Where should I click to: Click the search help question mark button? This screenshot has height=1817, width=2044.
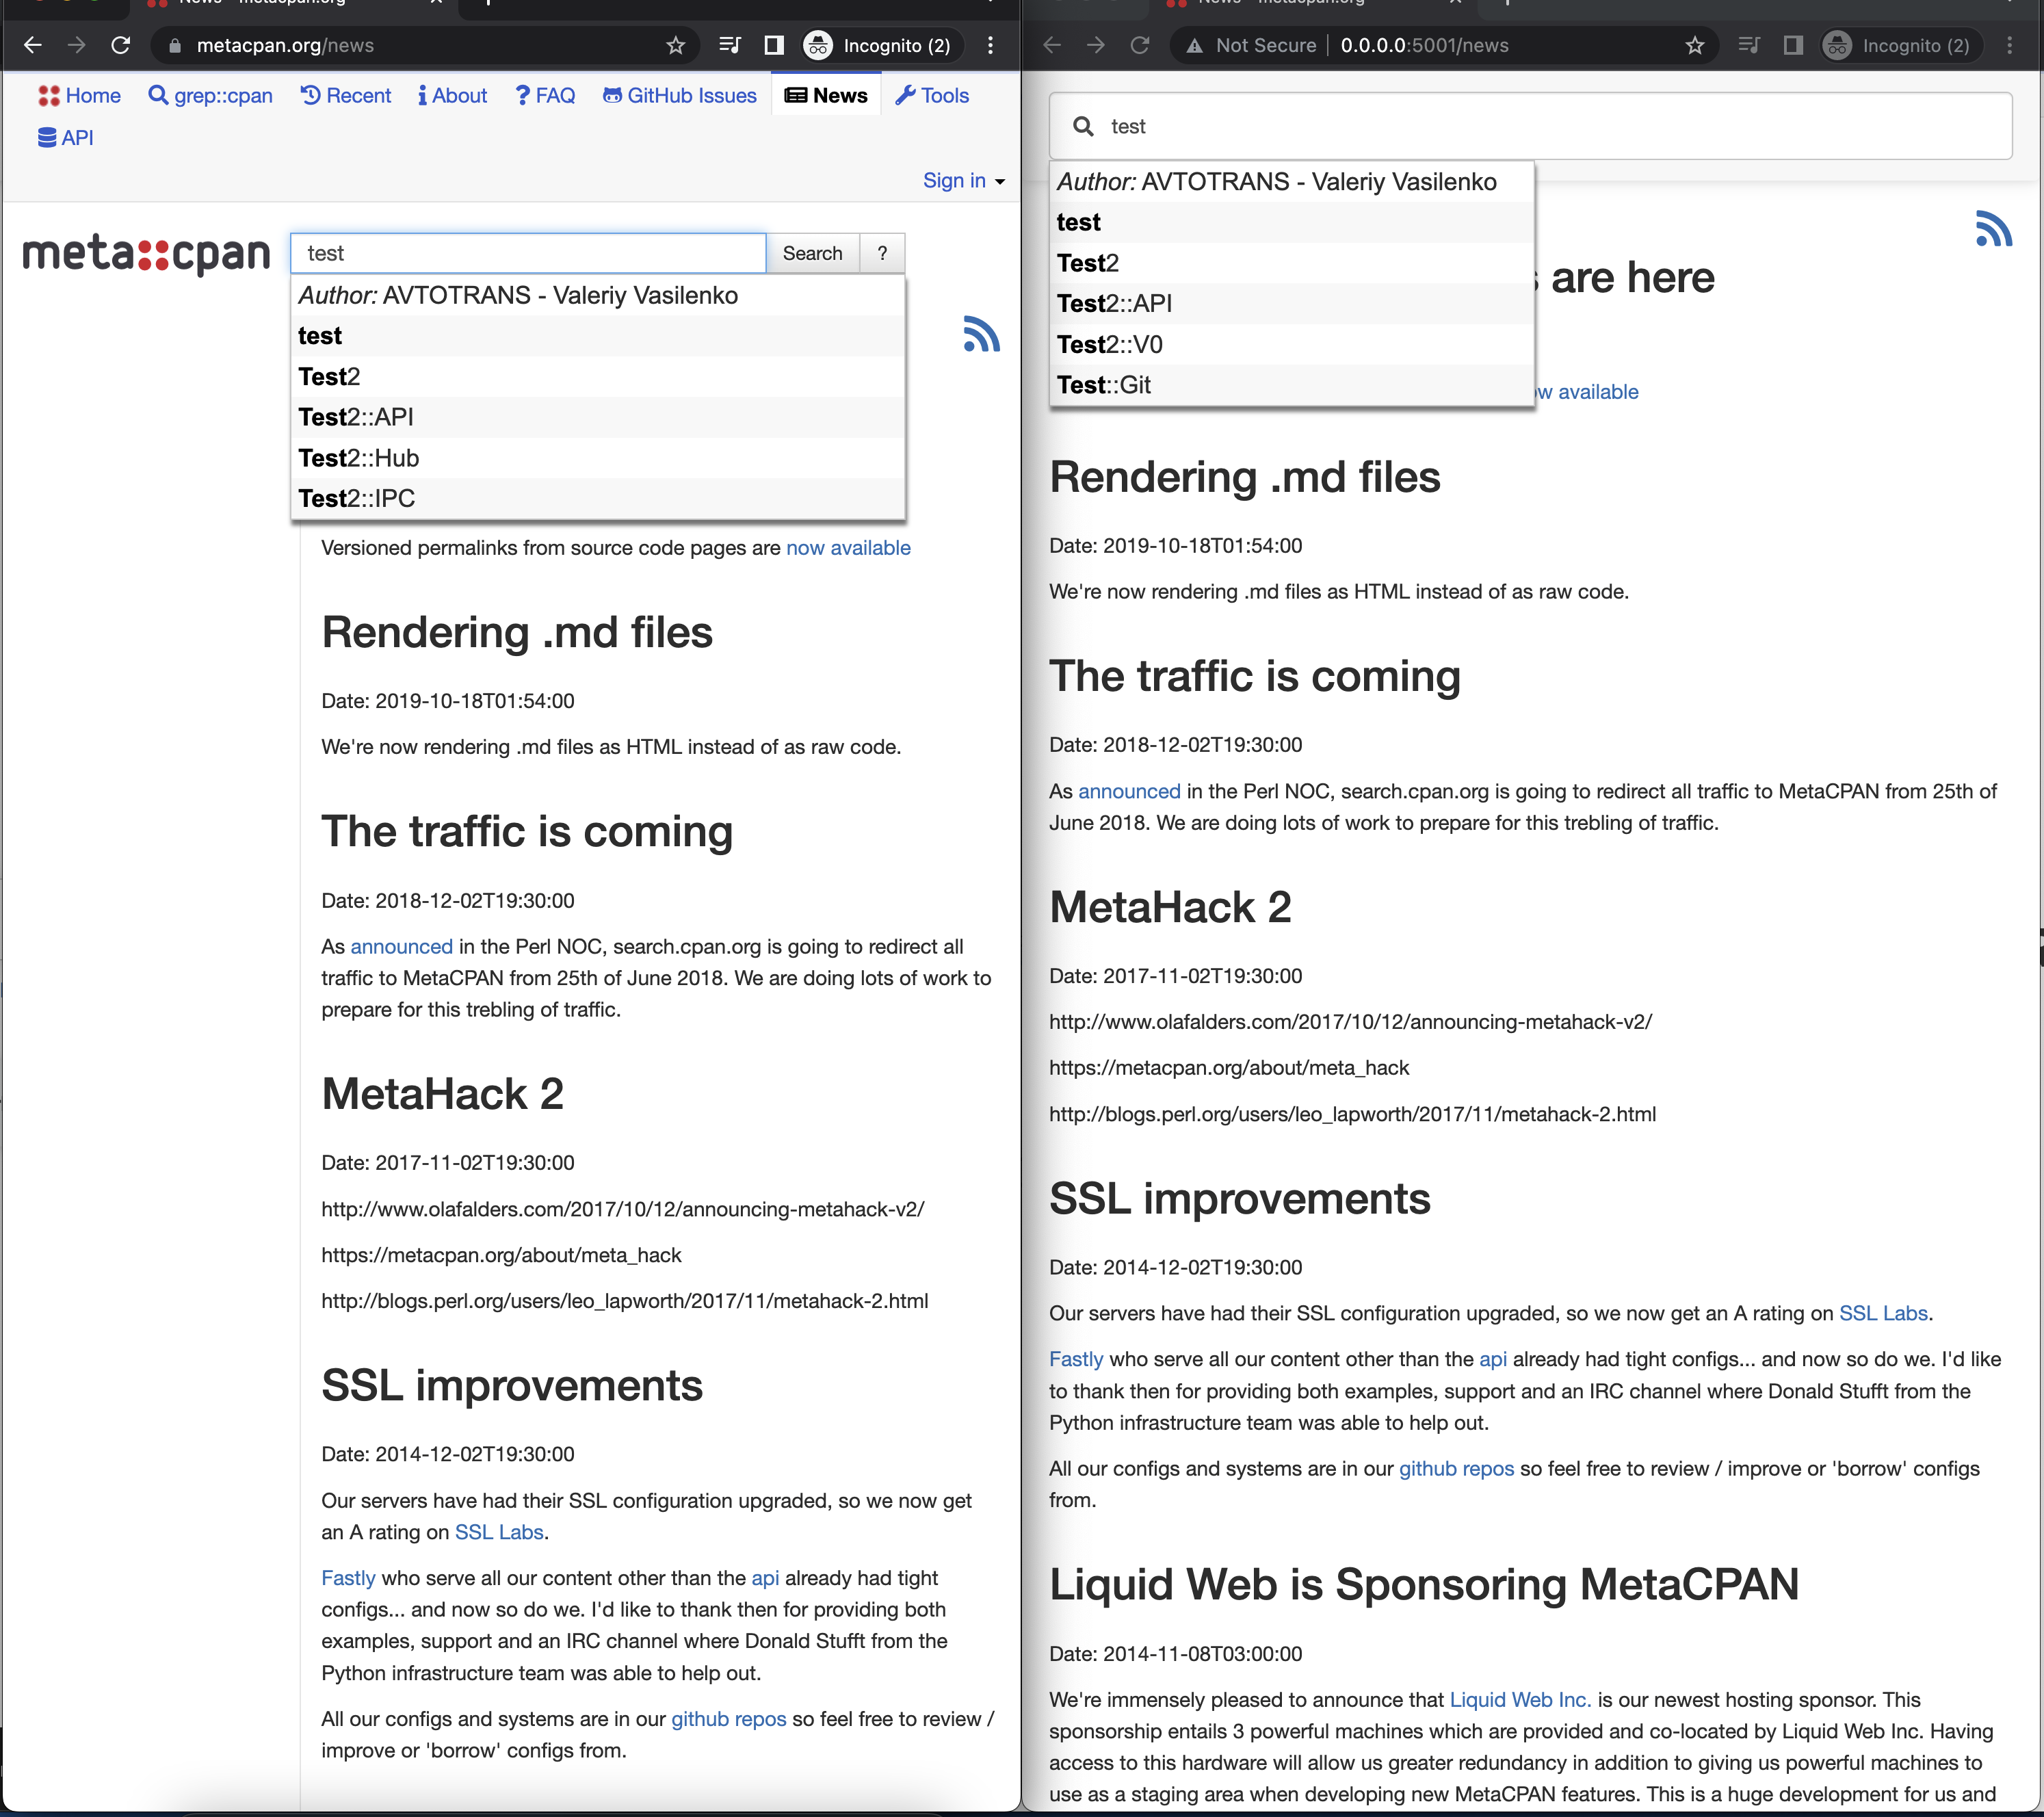pos(882,253)
